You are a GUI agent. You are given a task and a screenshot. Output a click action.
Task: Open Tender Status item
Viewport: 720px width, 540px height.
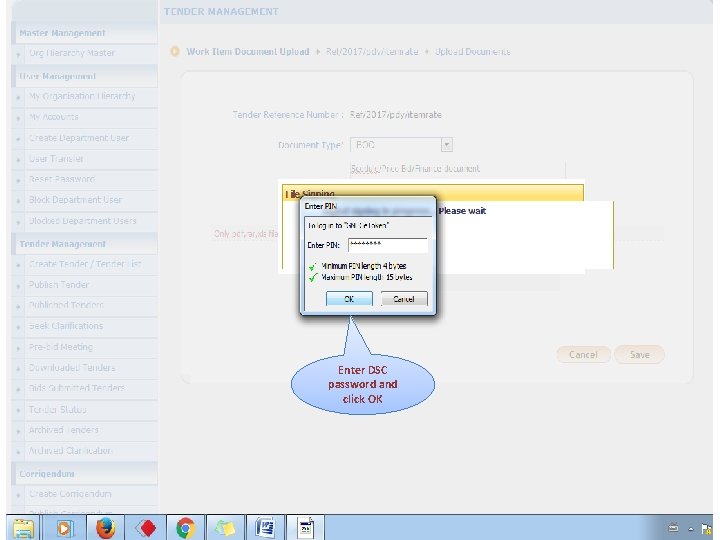tap(57, 409)
